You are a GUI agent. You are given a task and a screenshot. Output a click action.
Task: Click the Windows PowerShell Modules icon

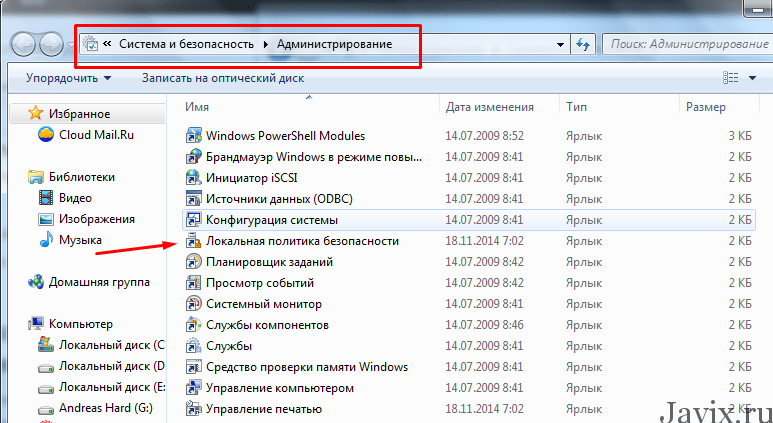point(193,136)
